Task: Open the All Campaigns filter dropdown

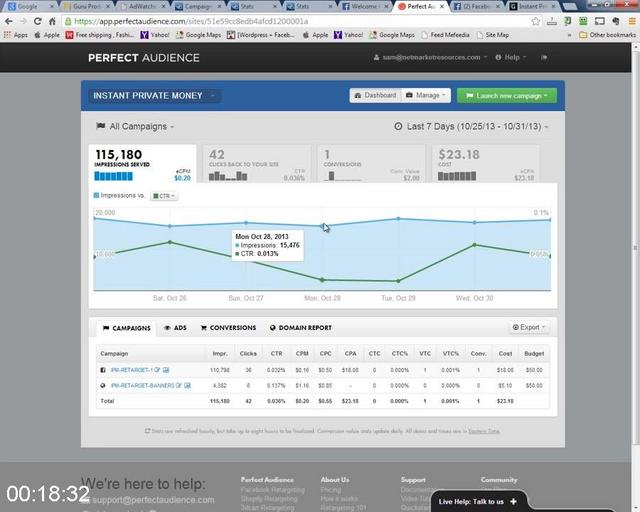Action: [135, 127]
